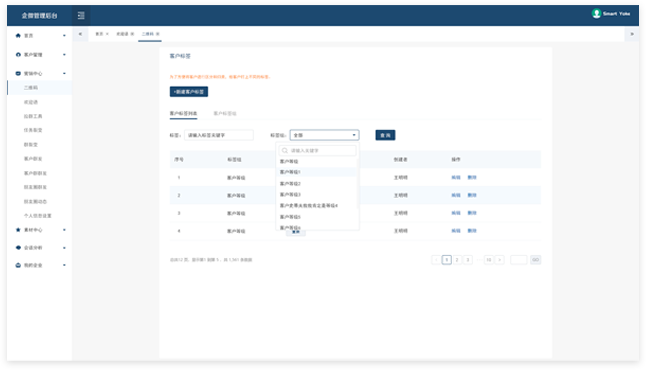
Task: Close the 二维码 tab with its x
Action: click(158, 34)
